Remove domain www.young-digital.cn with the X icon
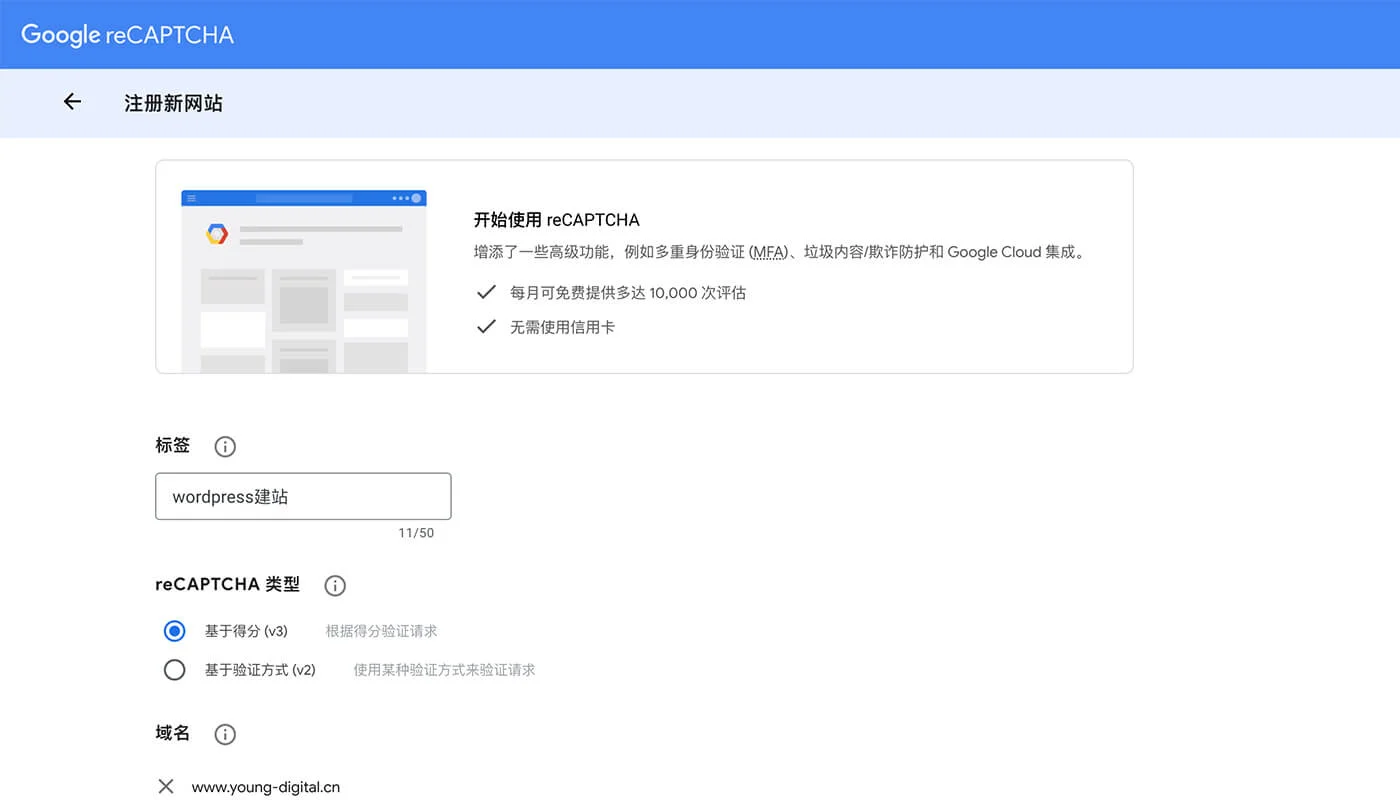The height and width of the screenshot is (800, 1400). pos(165,786)
